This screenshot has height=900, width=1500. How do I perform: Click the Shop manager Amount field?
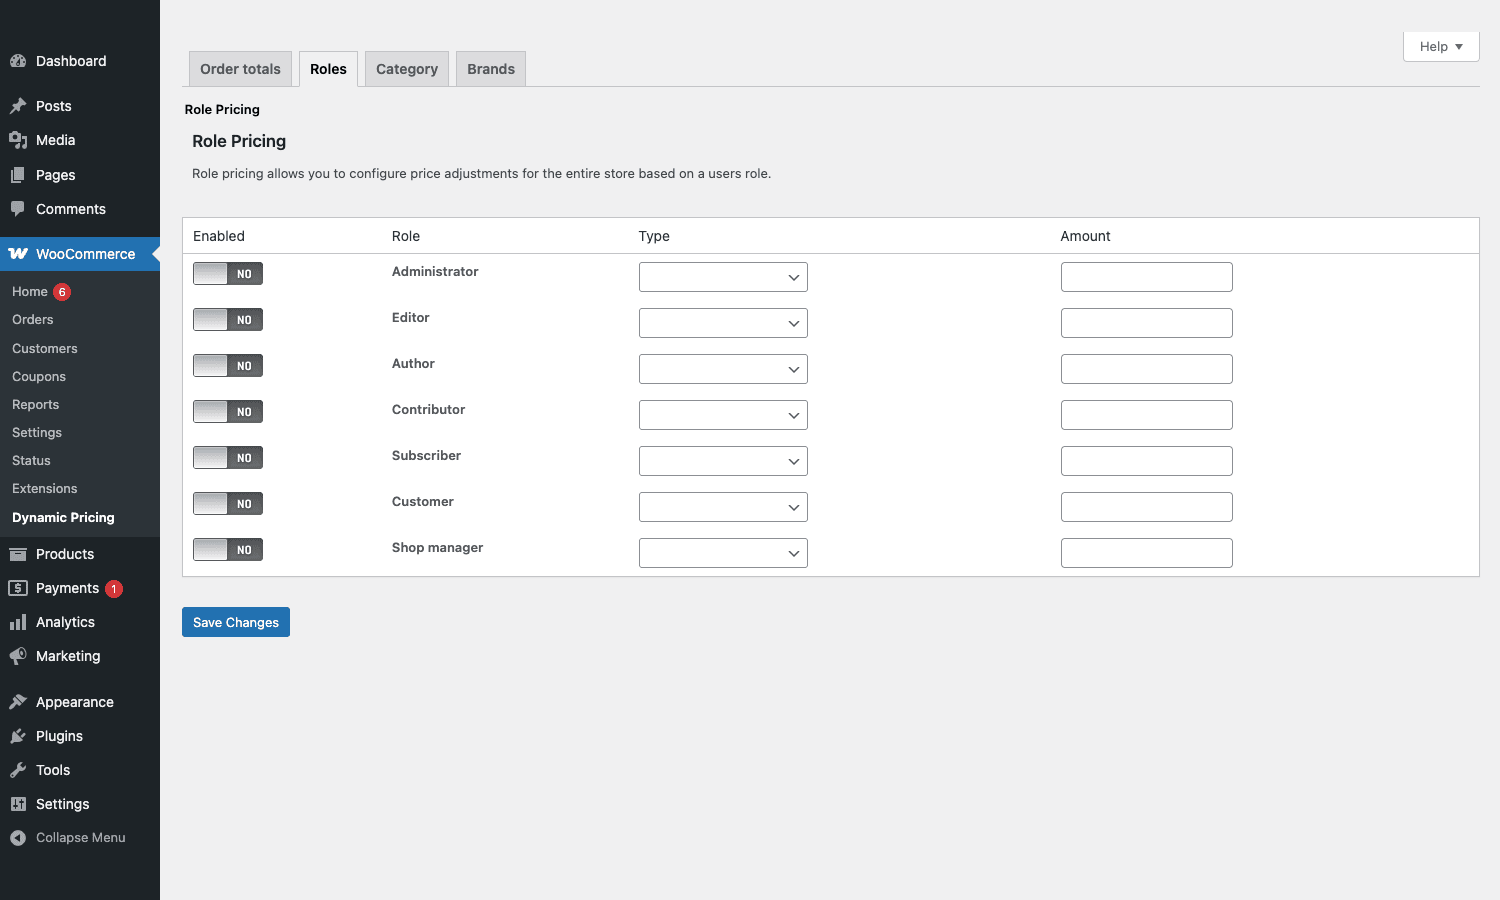(x=1147, y=553)
